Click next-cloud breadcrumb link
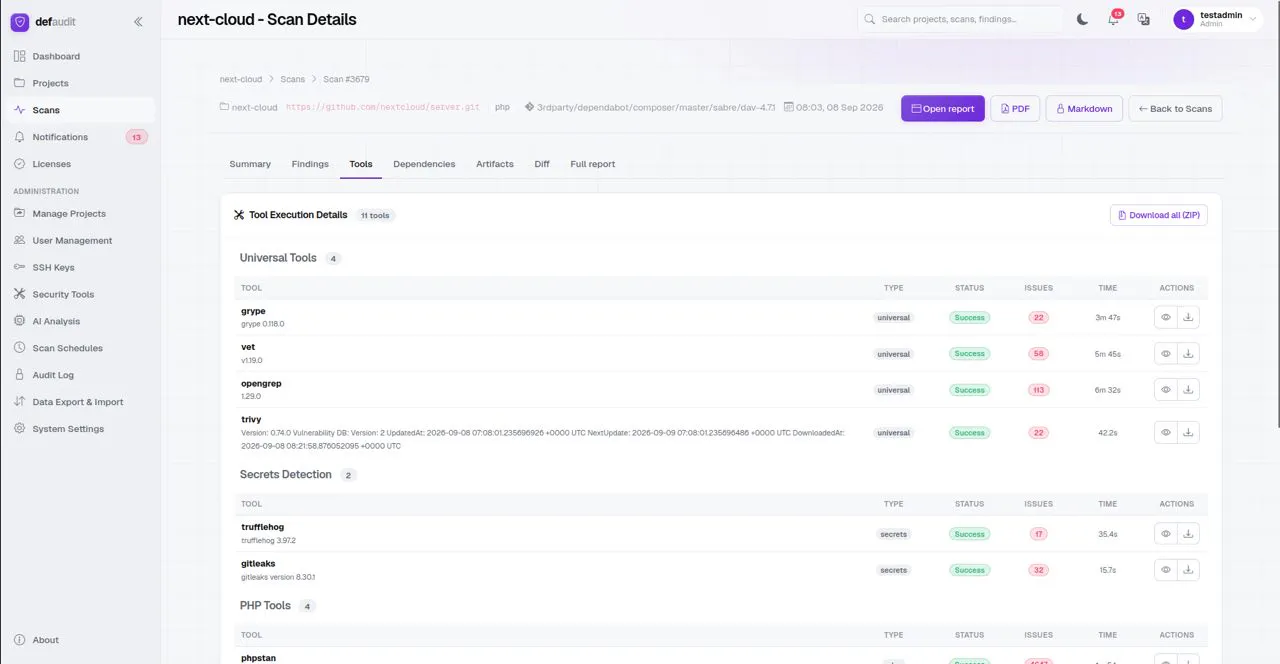 pyautogui.click(x=241, y=79)
